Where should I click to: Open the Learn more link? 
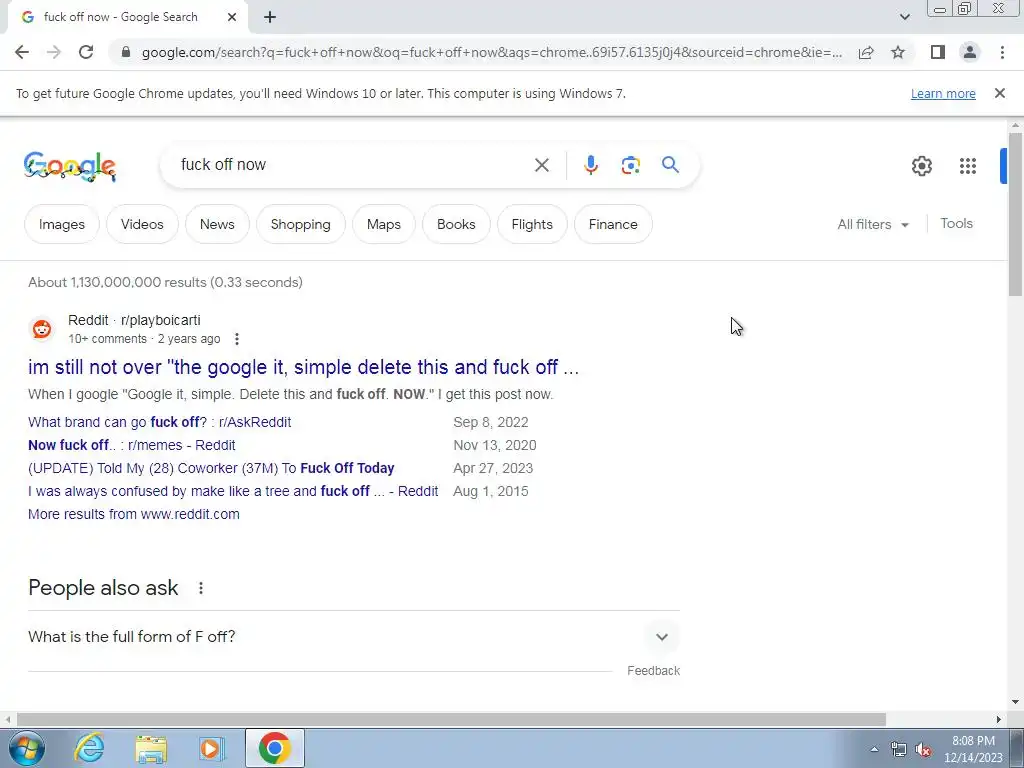[943, 93]
